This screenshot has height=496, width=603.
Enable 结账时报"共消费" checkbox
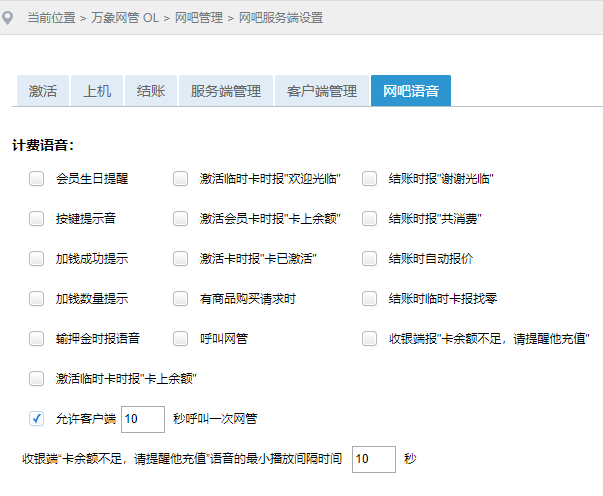coord(370,218)
